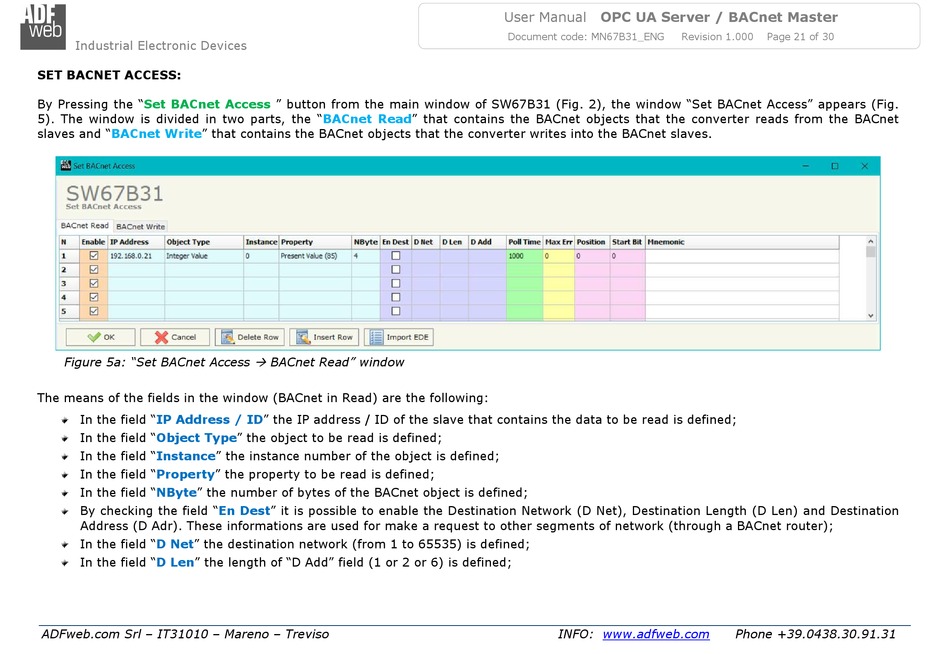This screenshot has width=950, height=654.
Task: Click the blue En Dest term in the bullet list
Action: [245, 510]
